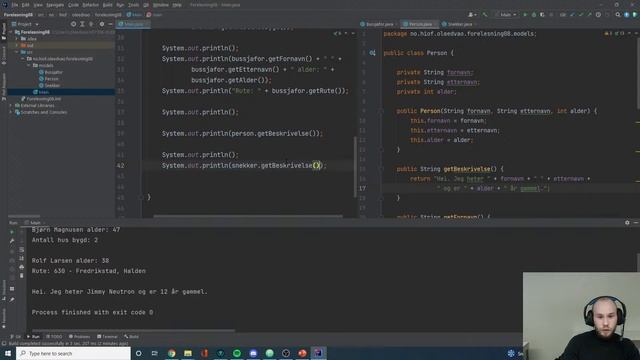The image size is (640, 360).
Task: Open the TODO tool window button
Action: pyautogui.click(x=54, y=337)
